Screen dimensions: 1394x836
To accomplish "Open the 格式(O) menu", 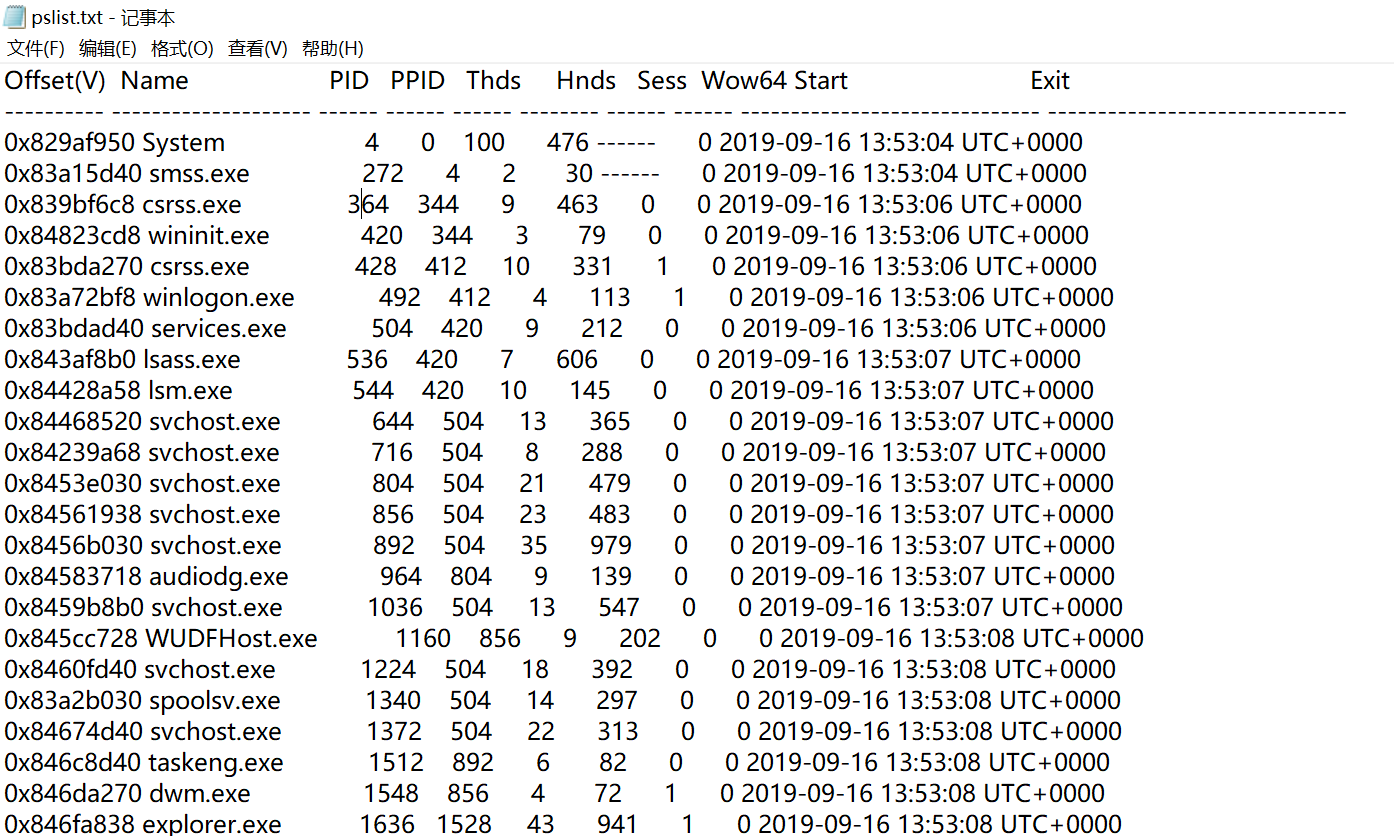I will (x=181, y=48).
